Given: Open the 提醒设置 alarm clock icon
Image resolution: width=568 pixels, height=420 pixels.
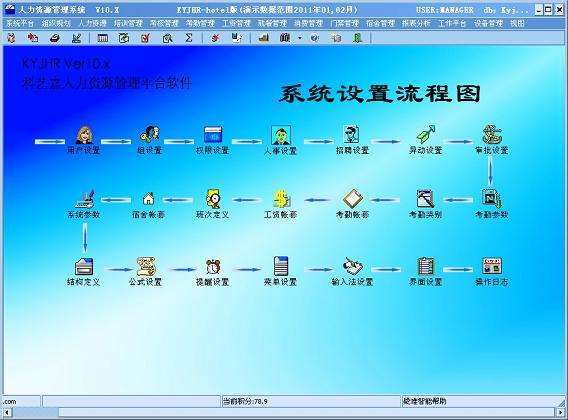Looking at the screenshot, I should tap(213, 267).
